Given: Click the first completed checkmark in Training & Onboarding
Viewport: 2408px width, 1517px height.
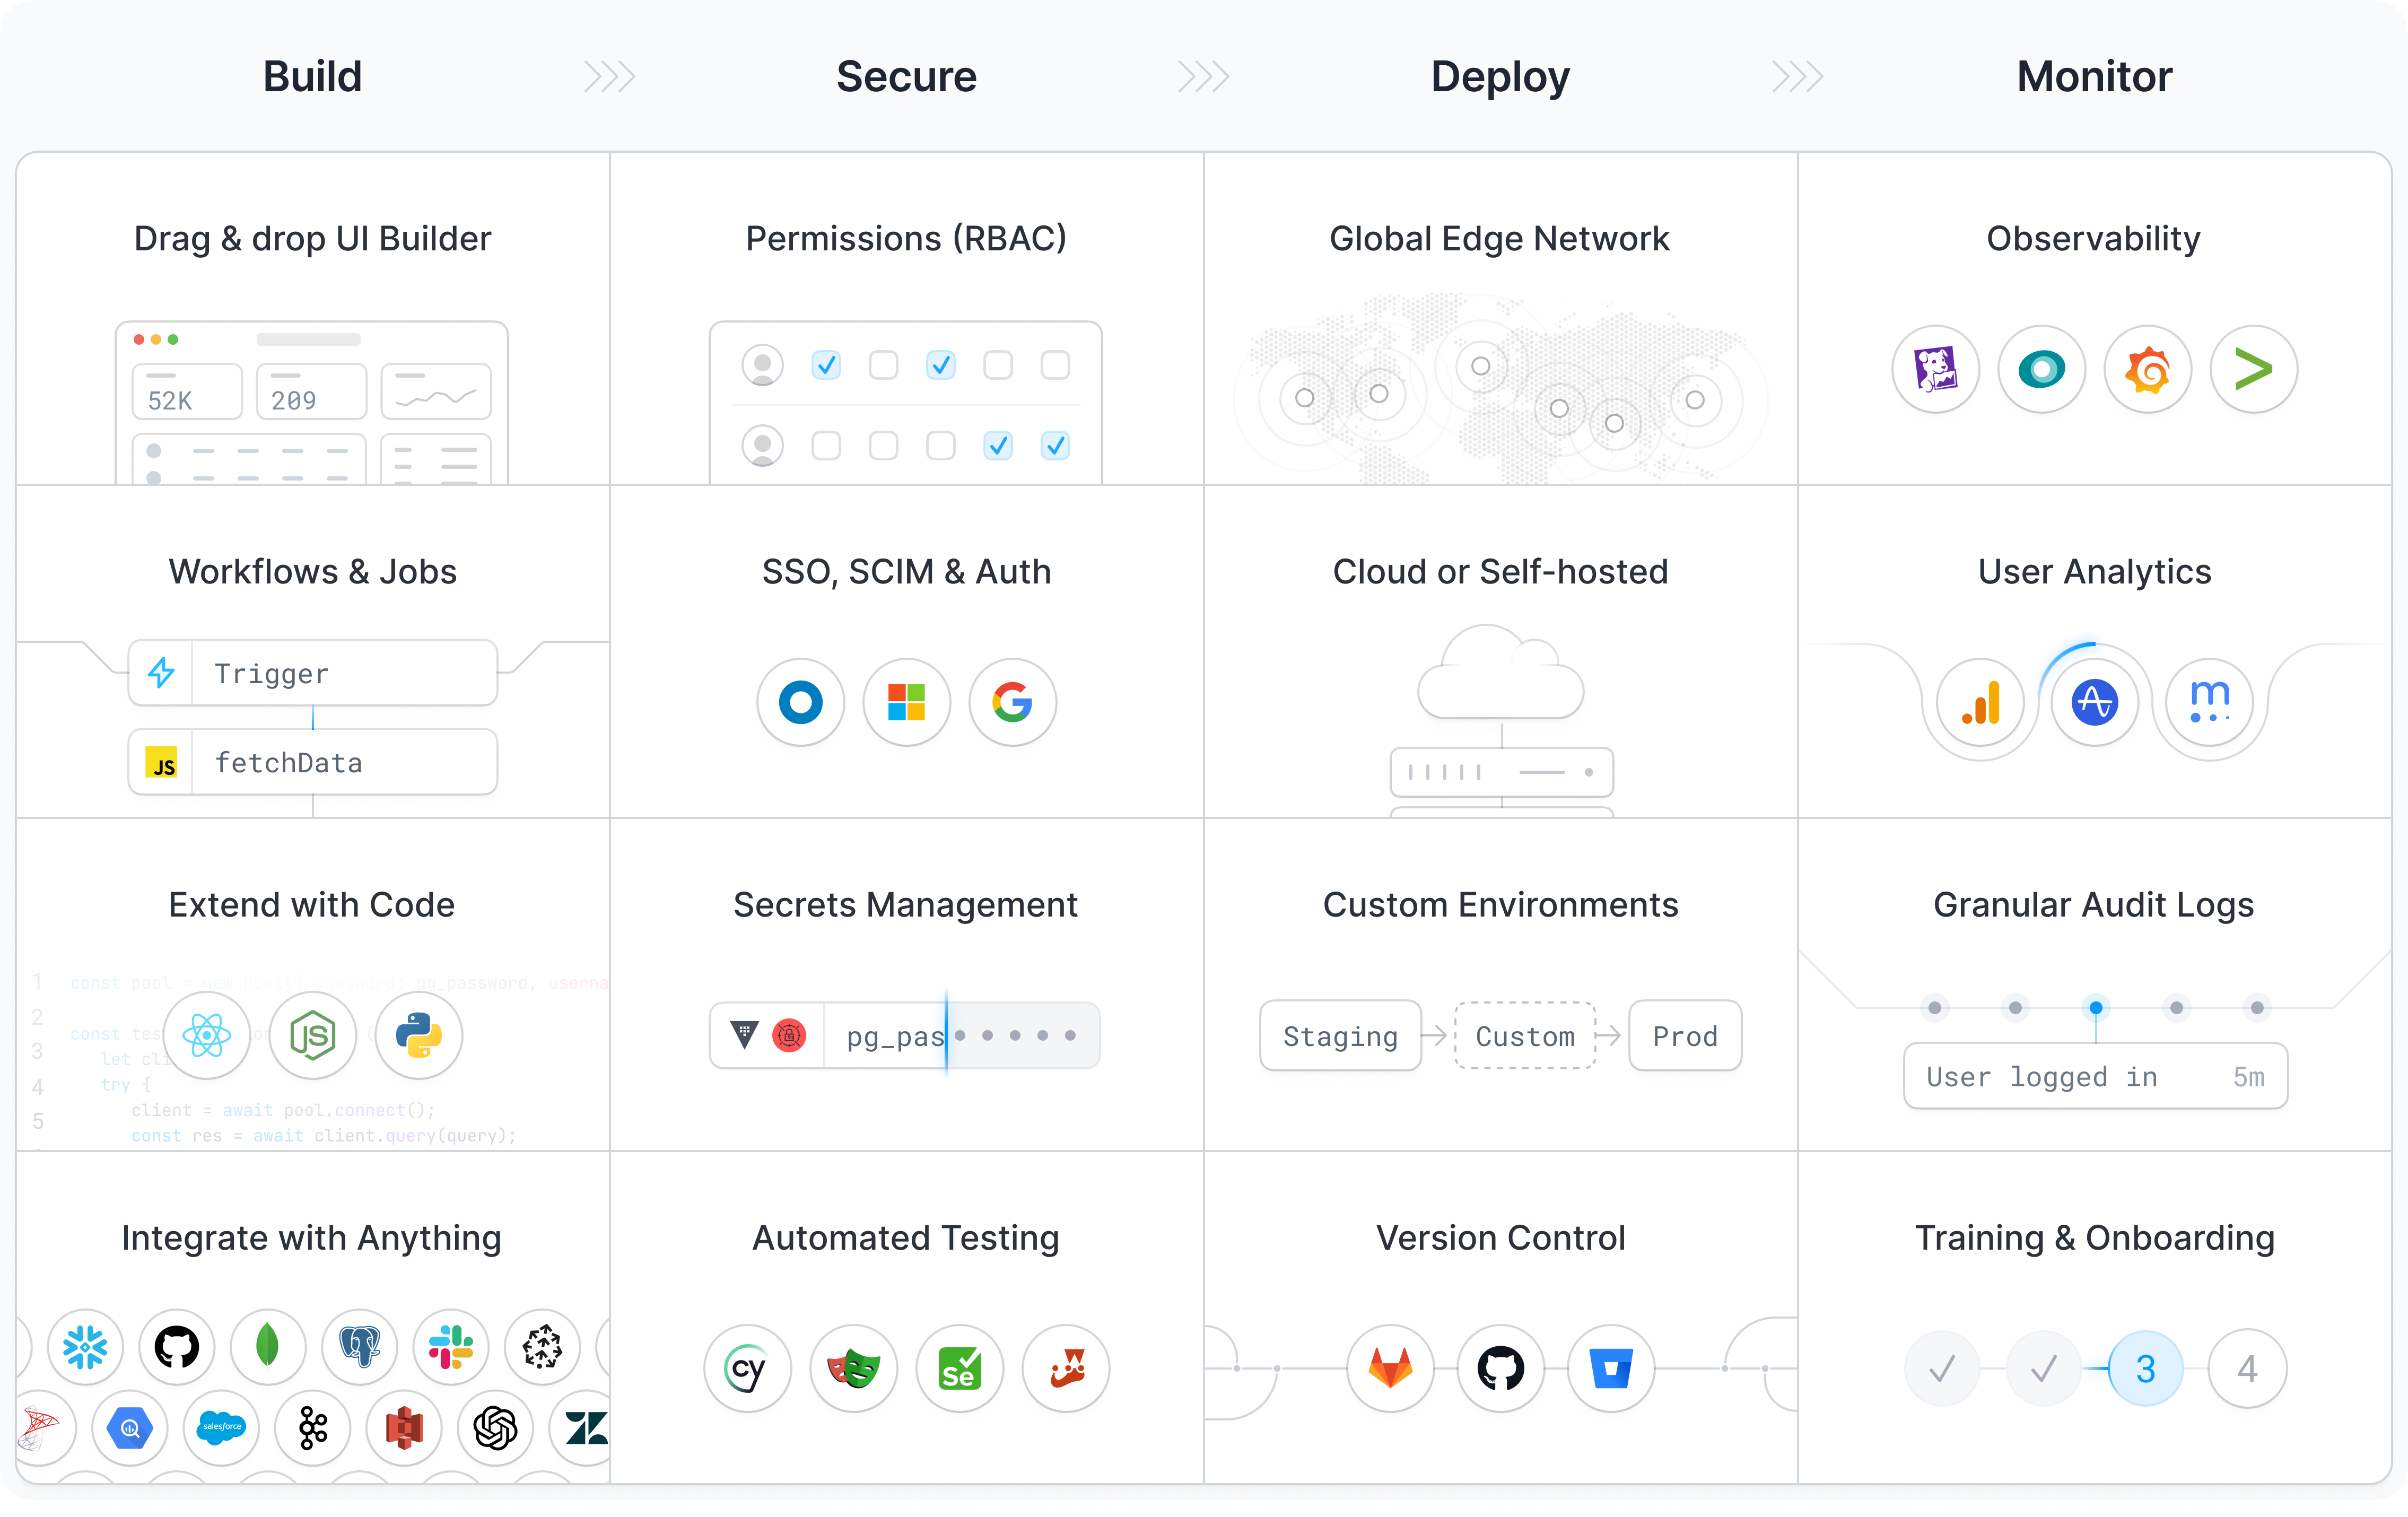Looking at the screenshot, I should pos(1941,1367).
